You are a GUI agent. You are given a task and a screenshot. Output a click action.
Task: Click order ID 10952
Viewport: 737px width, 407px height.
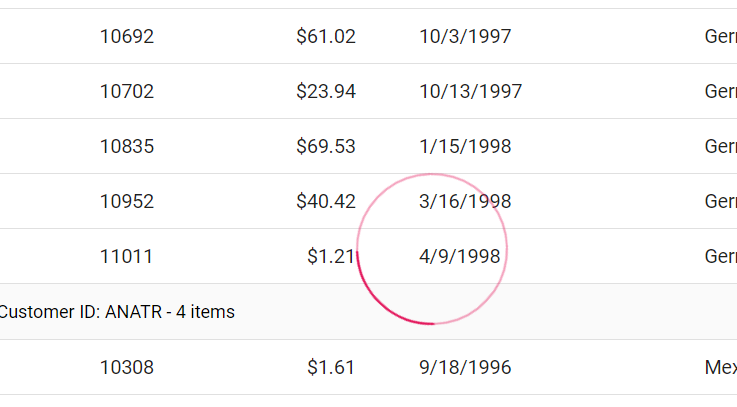(127, 202)
